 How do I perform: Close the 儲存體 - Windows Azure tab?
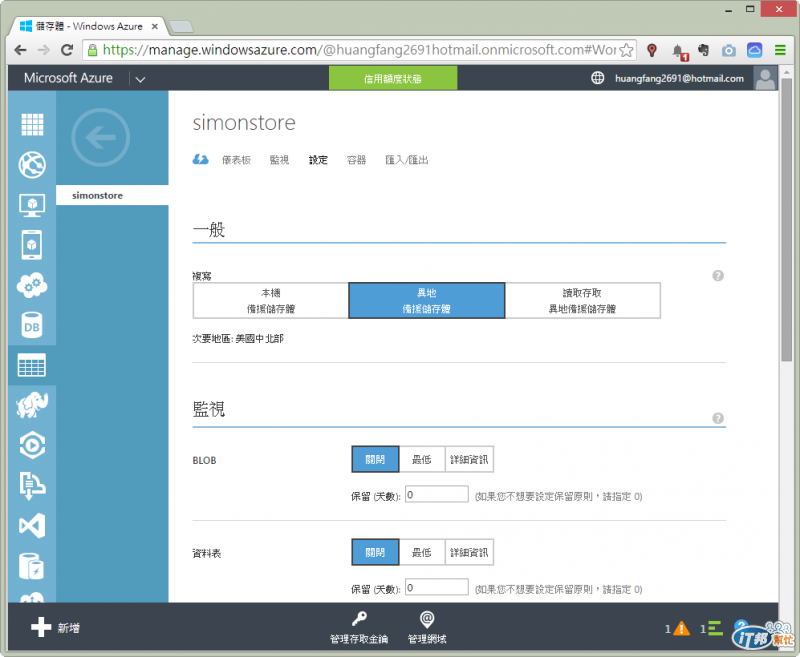coord(155,26)
